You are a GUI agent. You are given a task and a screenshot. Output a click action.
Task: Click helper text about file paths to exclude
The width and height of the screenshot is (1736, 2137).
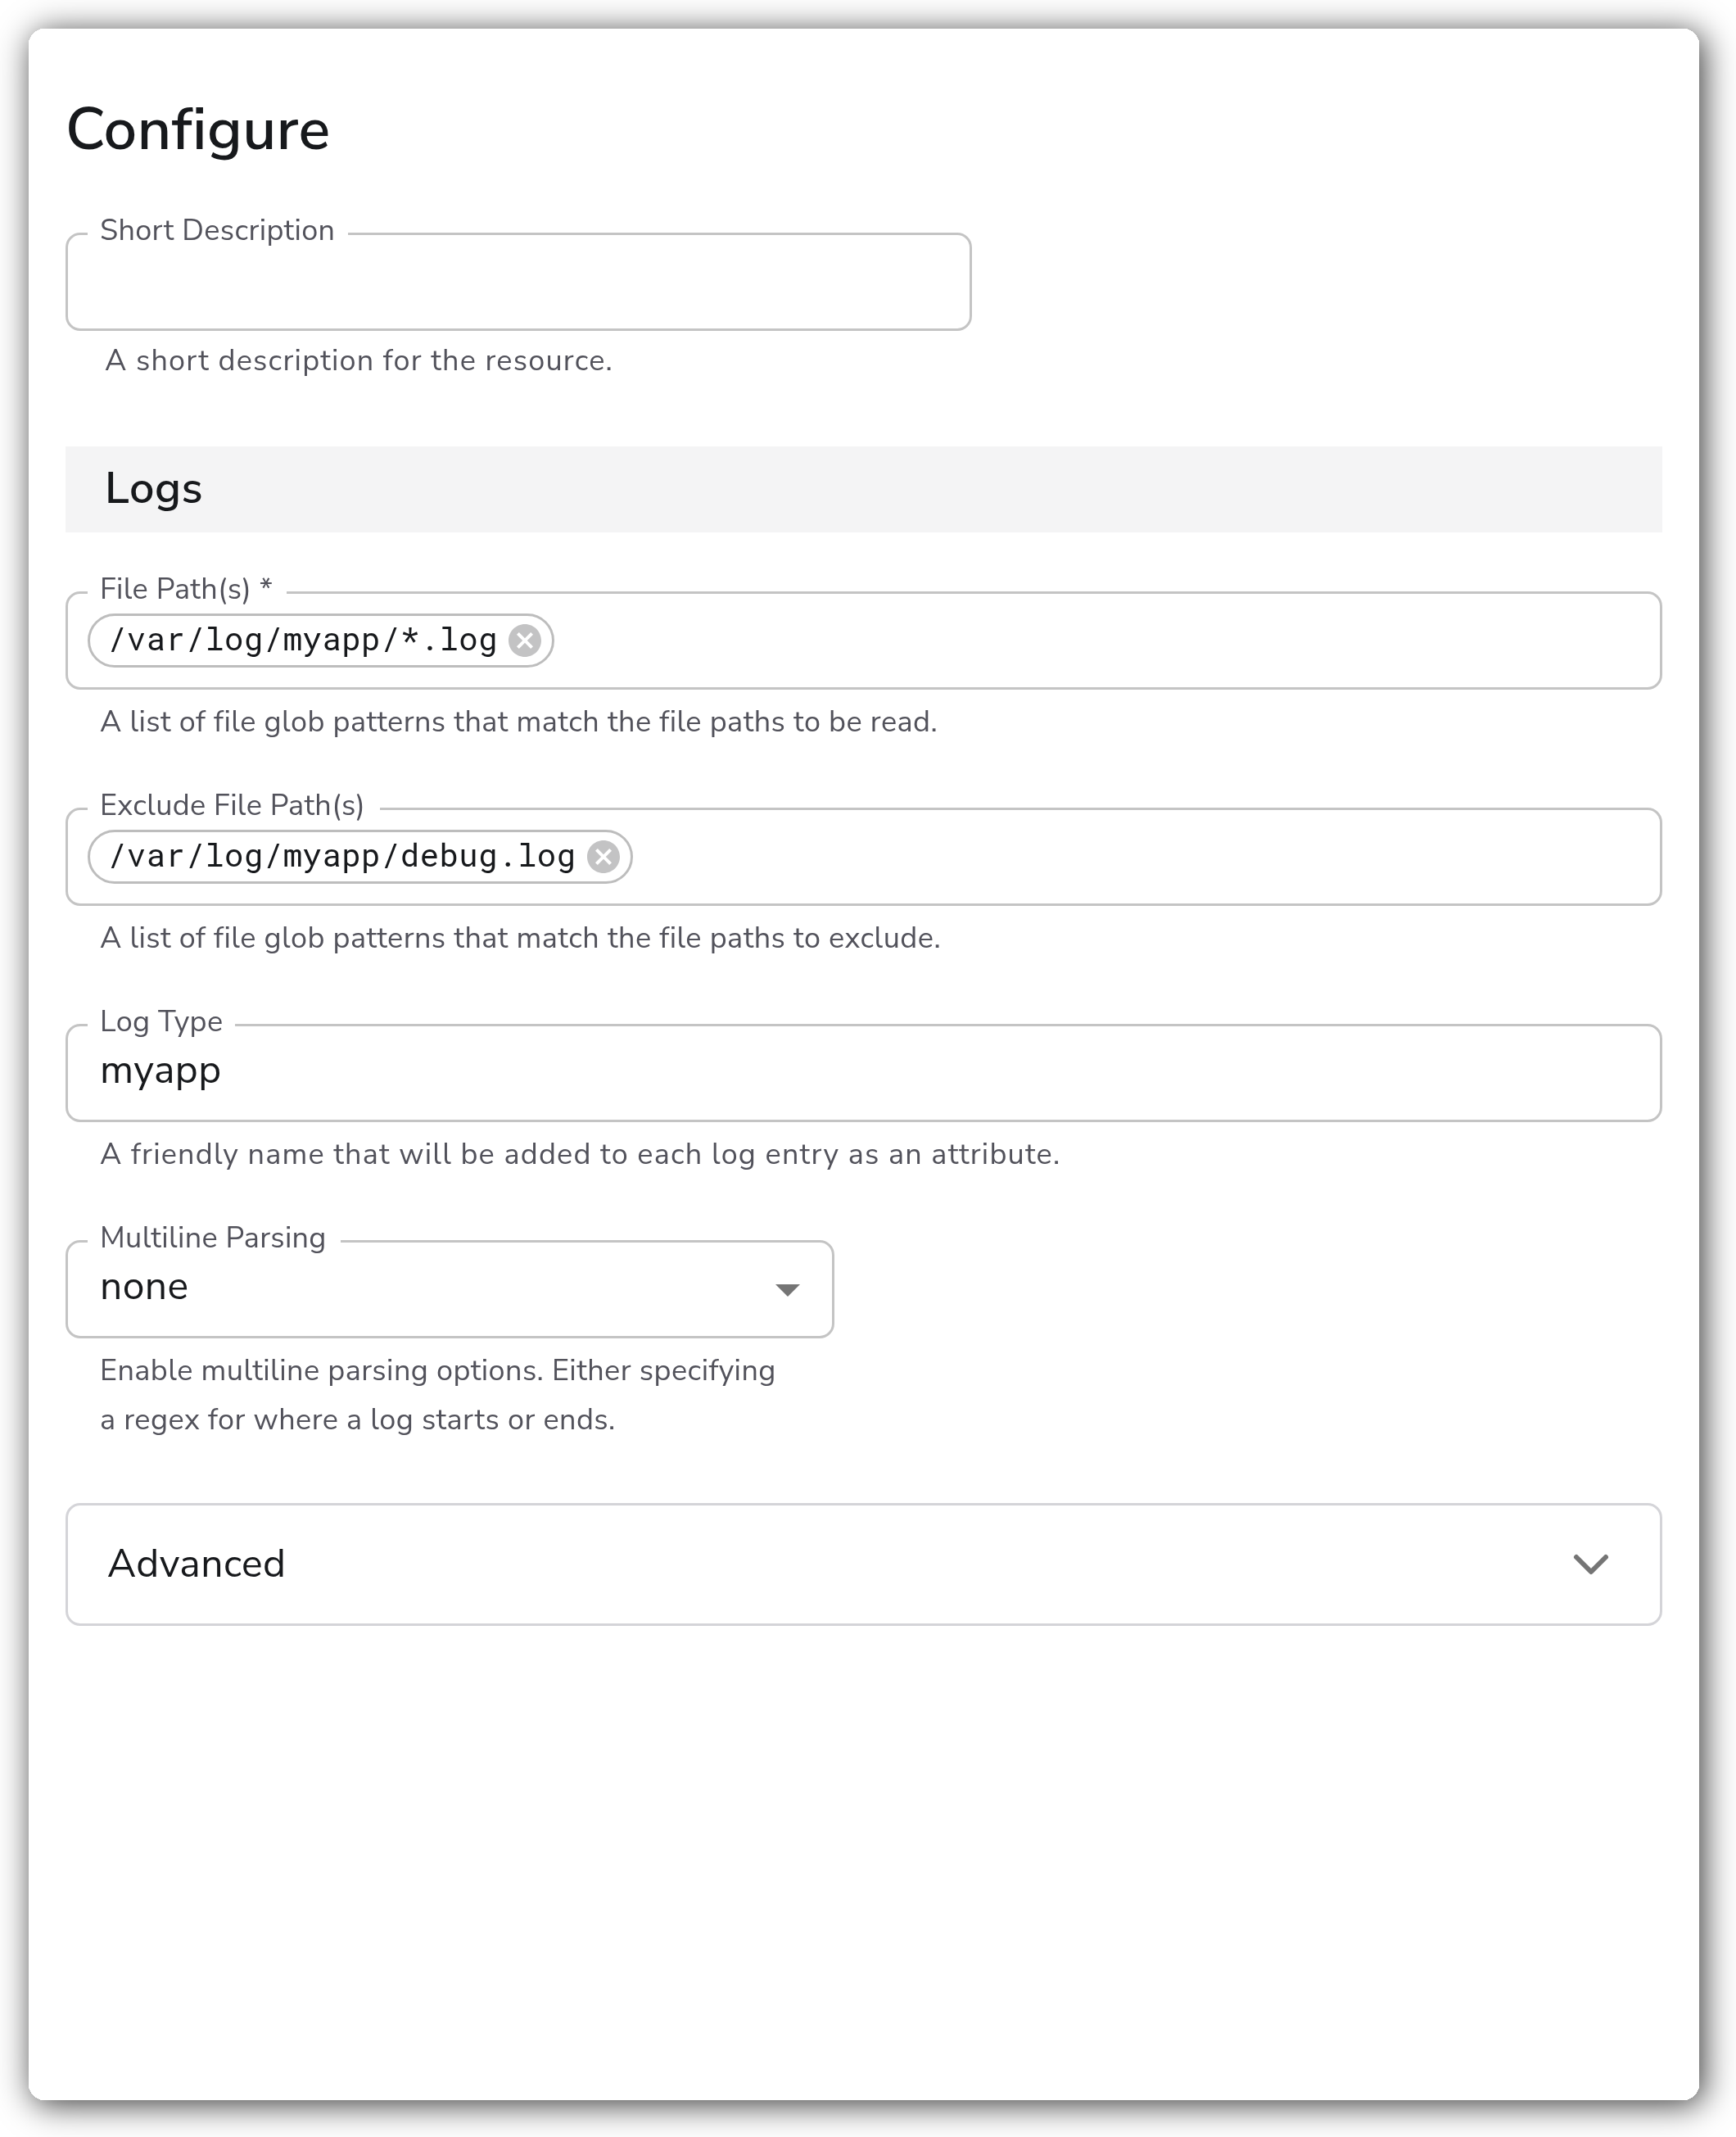click(520, 938)
